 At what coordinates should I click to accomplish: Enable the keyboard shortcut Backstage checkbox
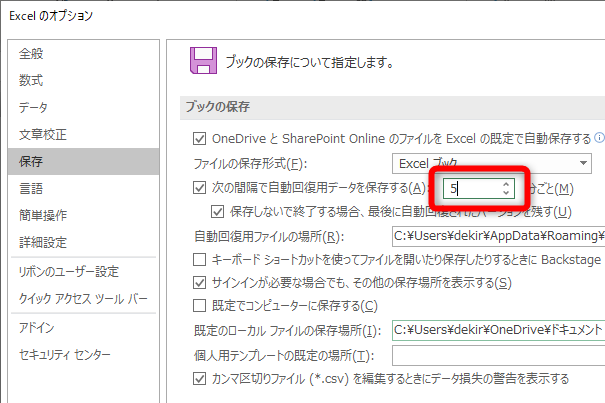199,259
